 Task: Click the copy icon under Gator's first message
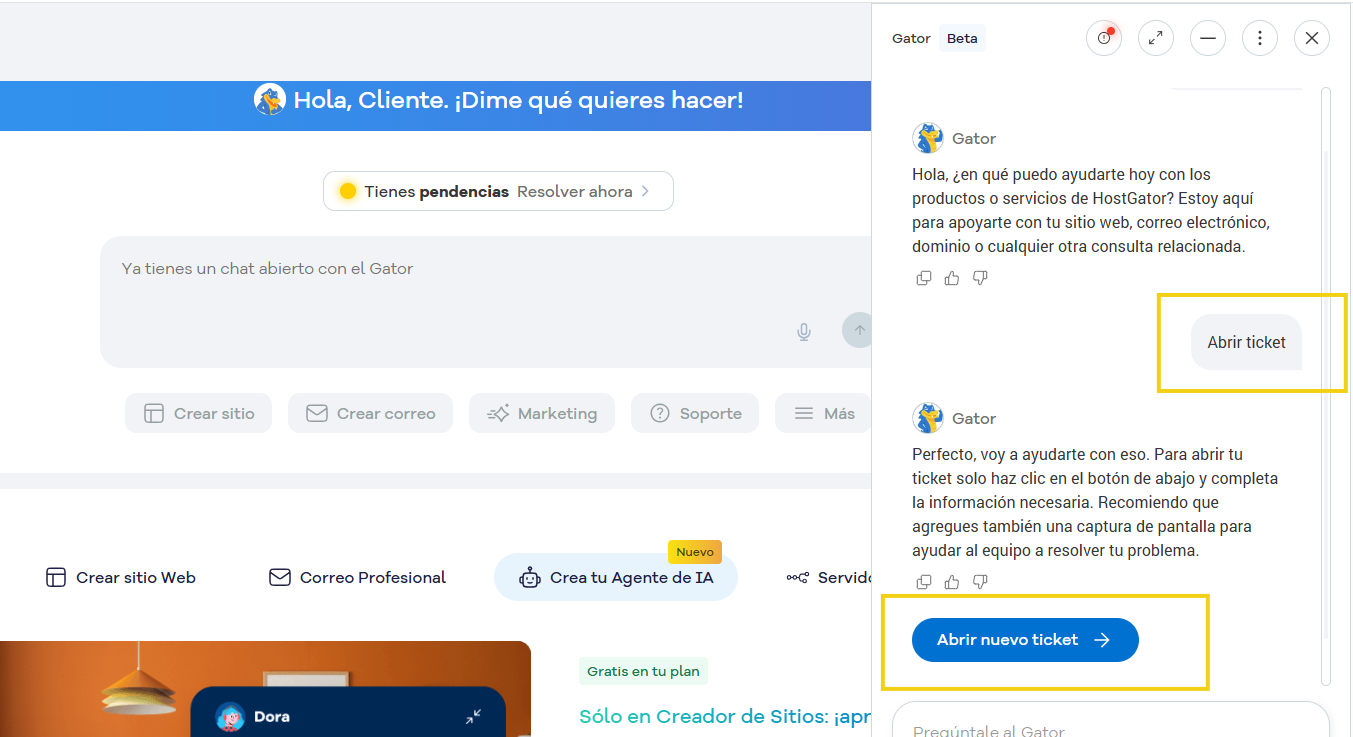(x=923, y=277)
